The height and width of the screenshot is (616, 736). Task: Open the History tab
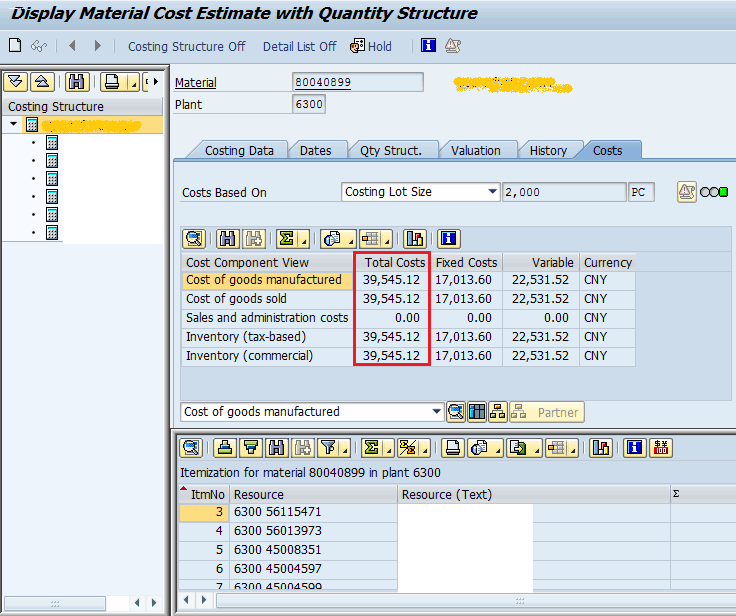coord(548,151)
